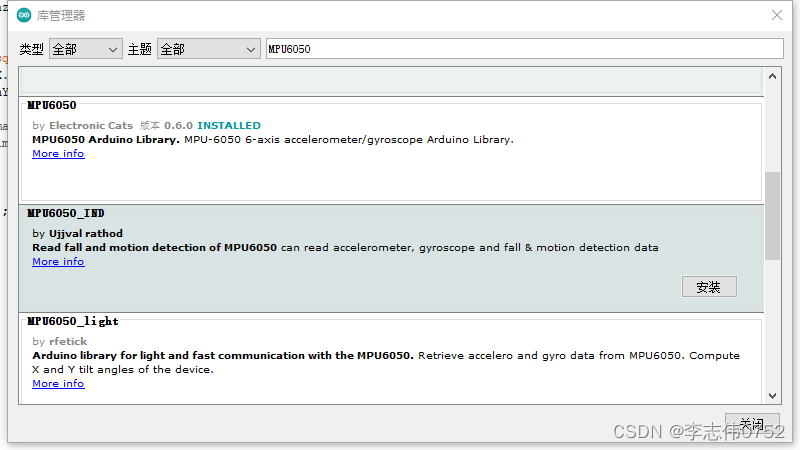
Task: Open the 主题 dropdown set to 全部
Action: (209, 49)
